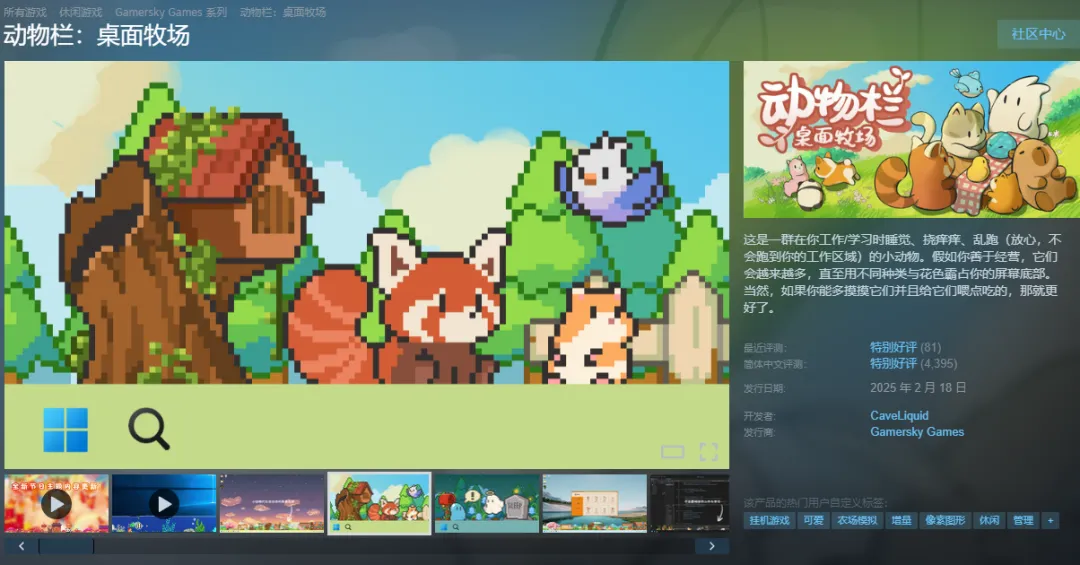Click the thumbnail strip scrollbar handle
The height and width of the screenshot is (565, 1080).
(x=66, y=546)
